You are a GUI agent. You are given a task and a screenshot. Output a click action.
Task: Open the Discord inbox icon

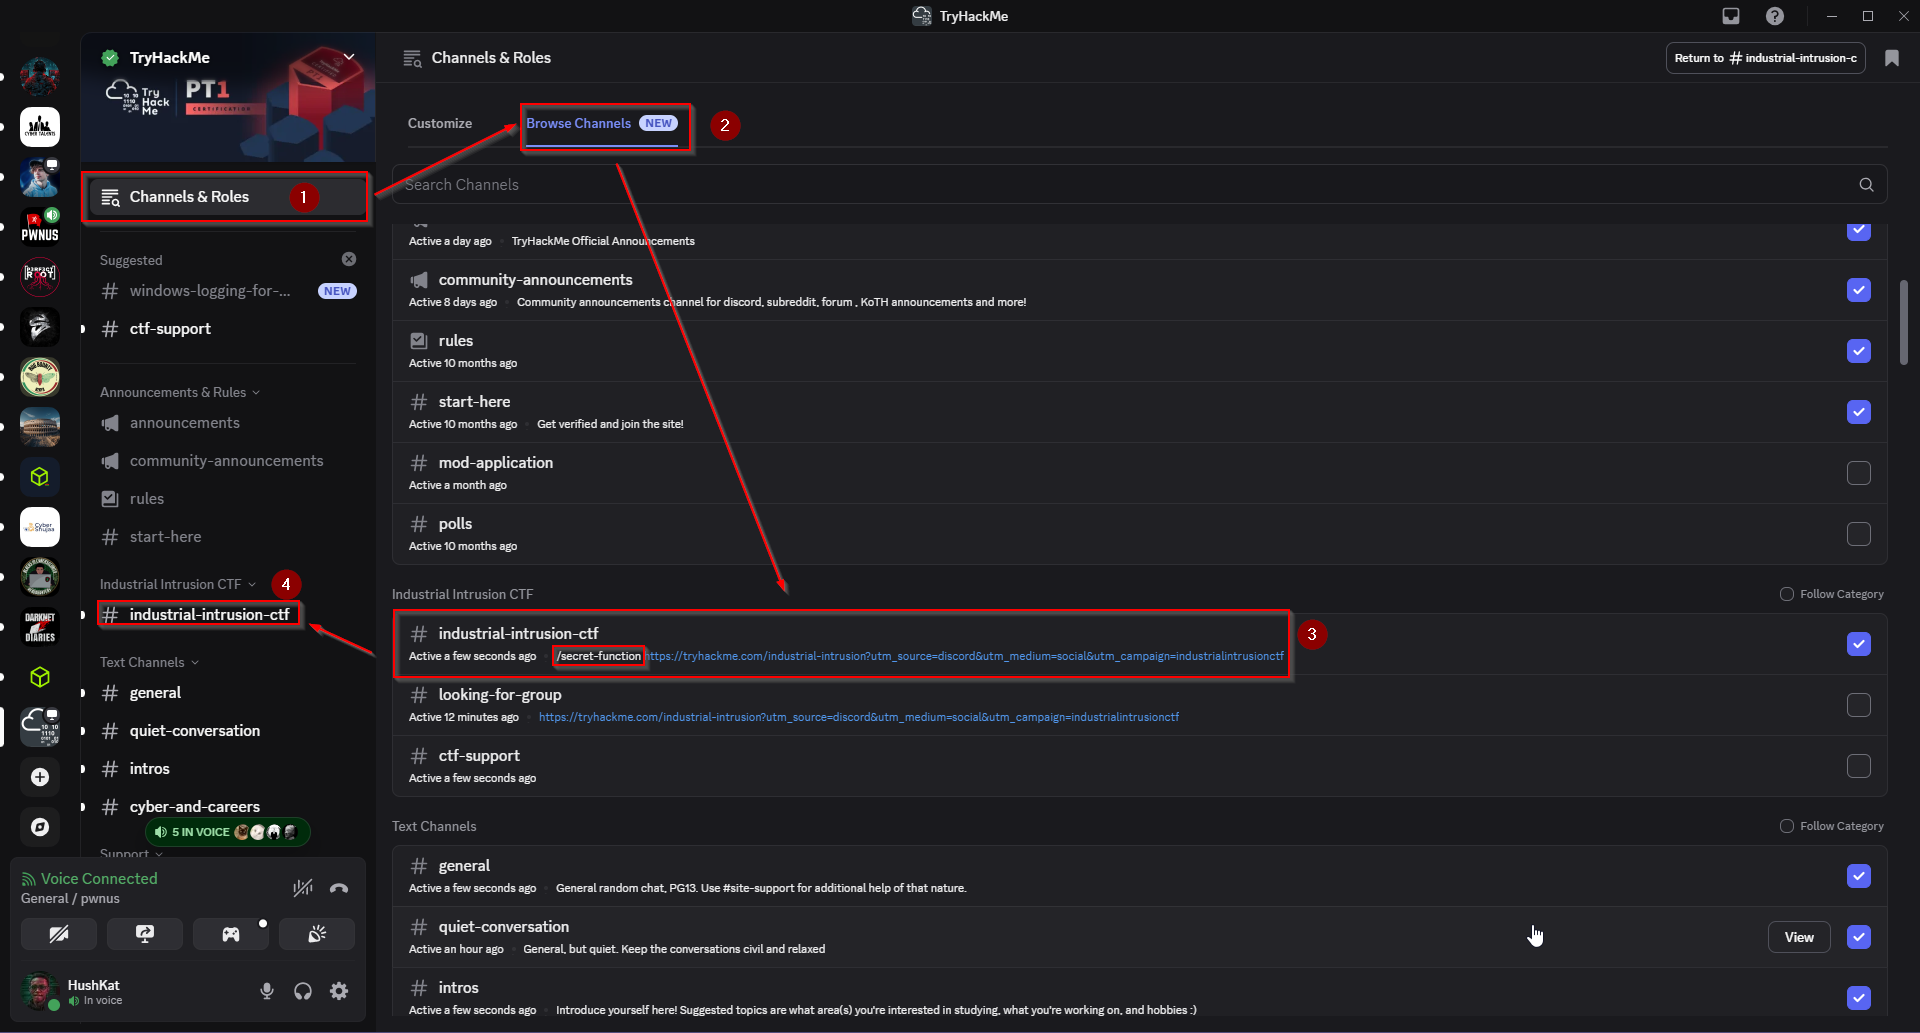coord(1731,16)
